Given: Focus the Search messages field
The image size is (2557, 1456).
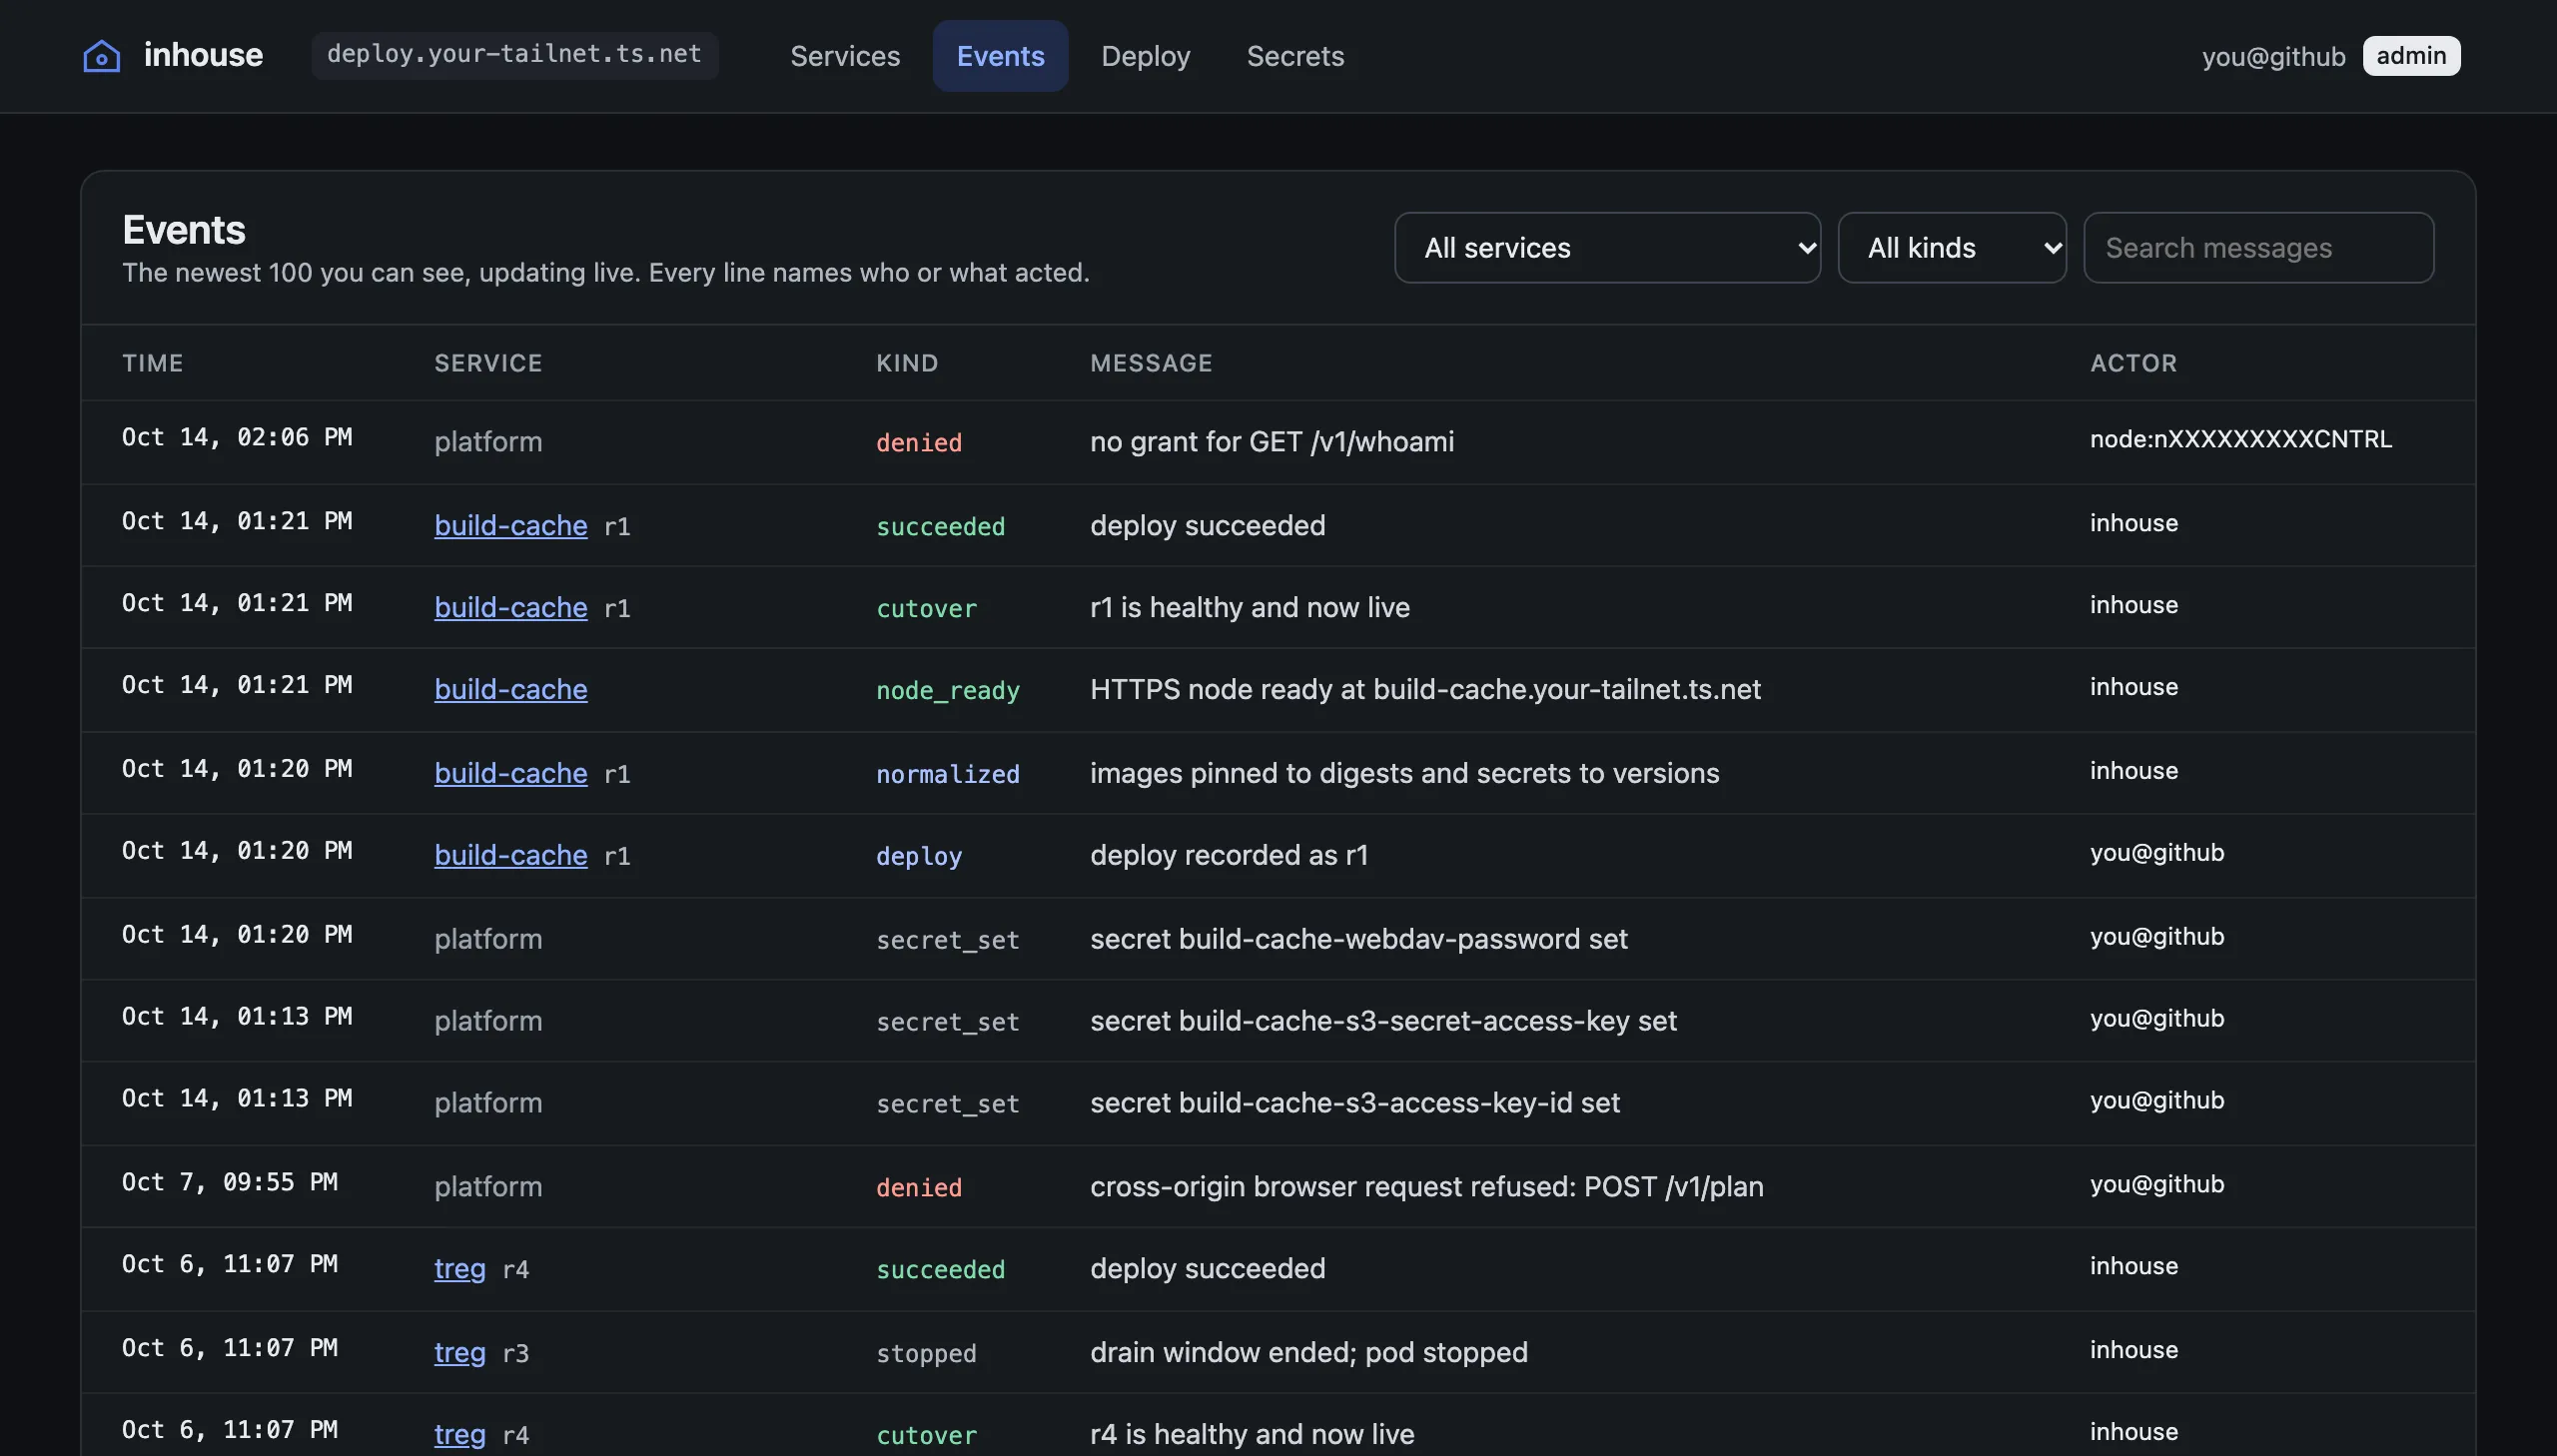Looking at the screenshot, I should click(2258, 247).
